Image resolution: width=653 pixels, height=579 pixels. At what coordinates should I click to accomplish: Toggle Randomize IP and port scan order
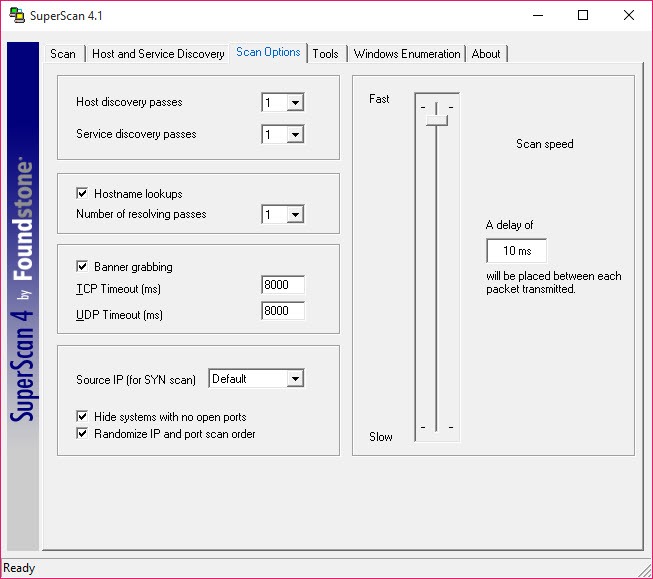pyautogui.click(x=82, y=433)
